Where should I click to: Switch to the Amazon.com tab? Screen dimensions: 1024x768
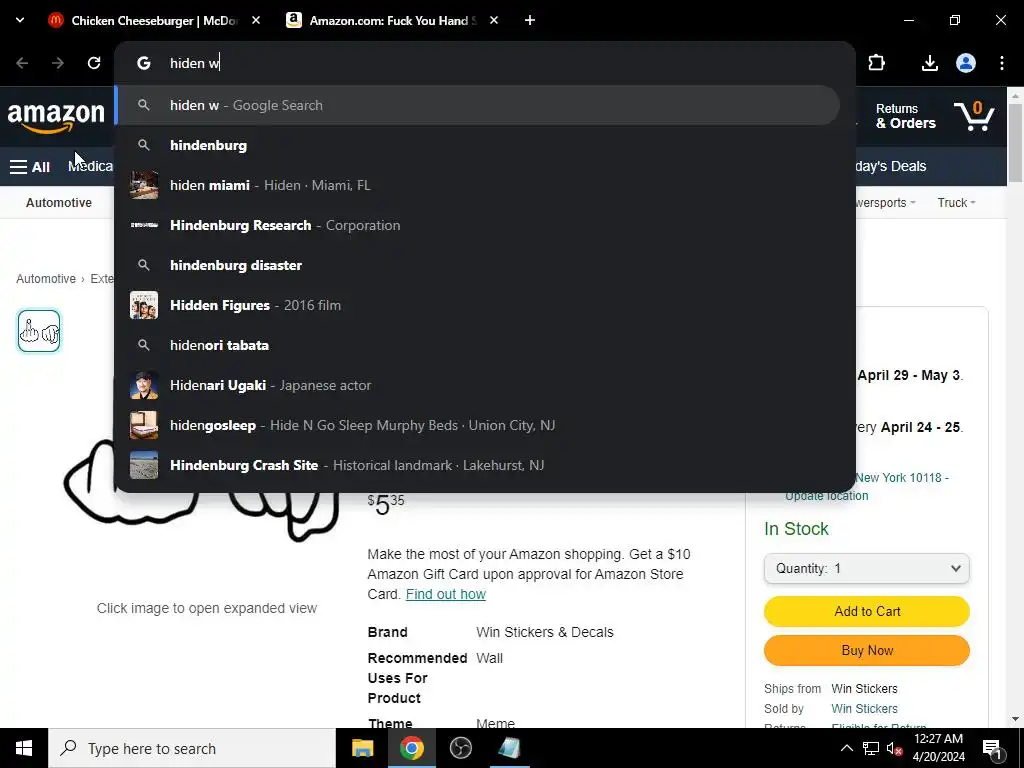click(x=392, y=20)
